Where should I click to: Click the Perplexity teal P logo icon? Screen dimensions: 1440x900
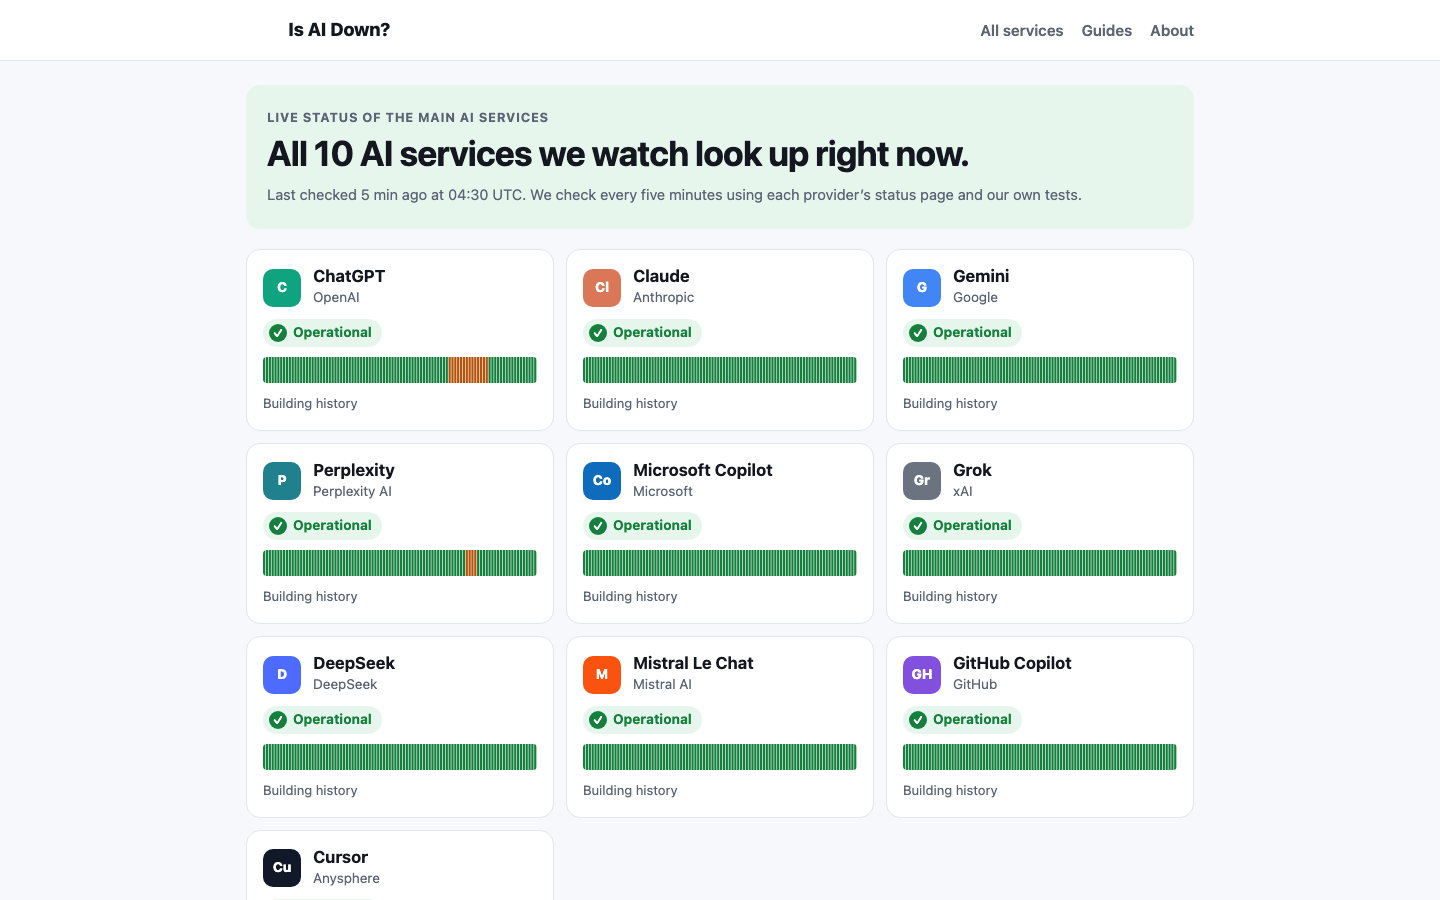click(282, 481)
